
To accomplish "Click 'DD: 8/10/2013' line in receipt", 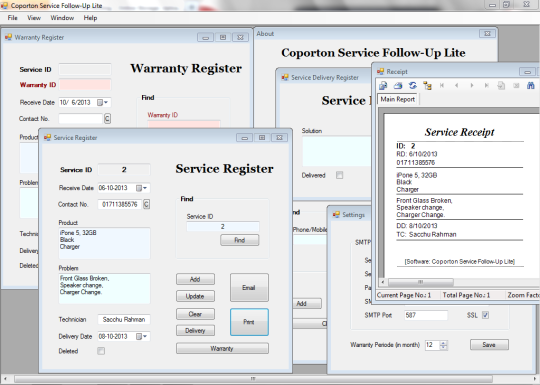I will [417, 226].
